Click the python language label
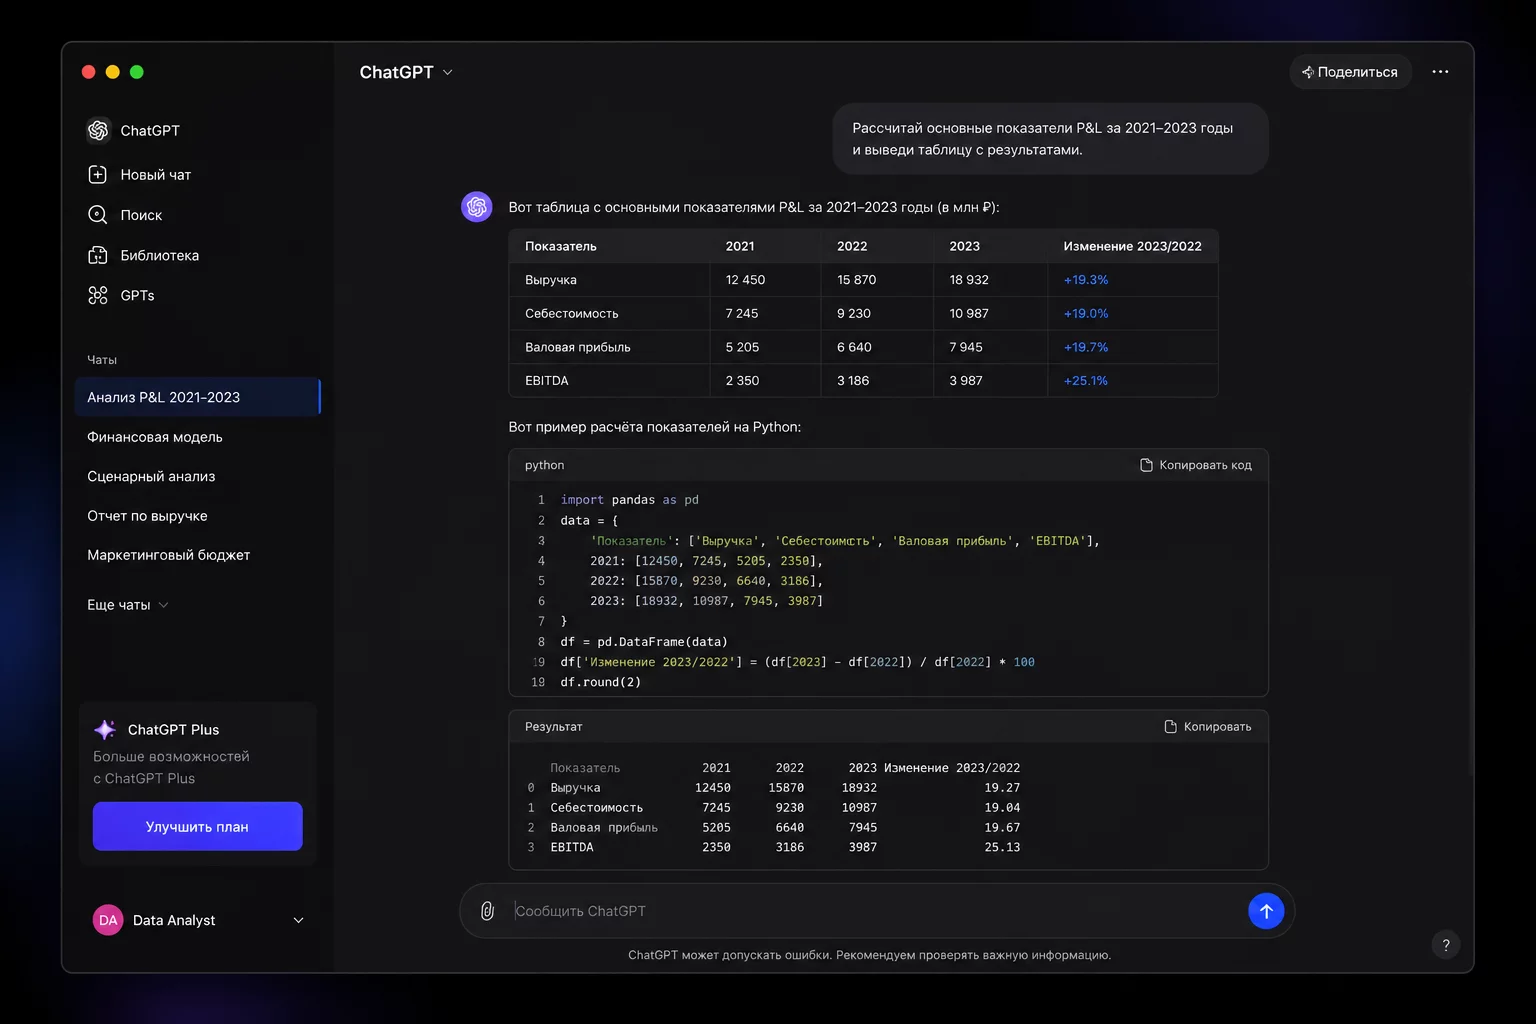The image size is (1536, 1024). point(544,465)
